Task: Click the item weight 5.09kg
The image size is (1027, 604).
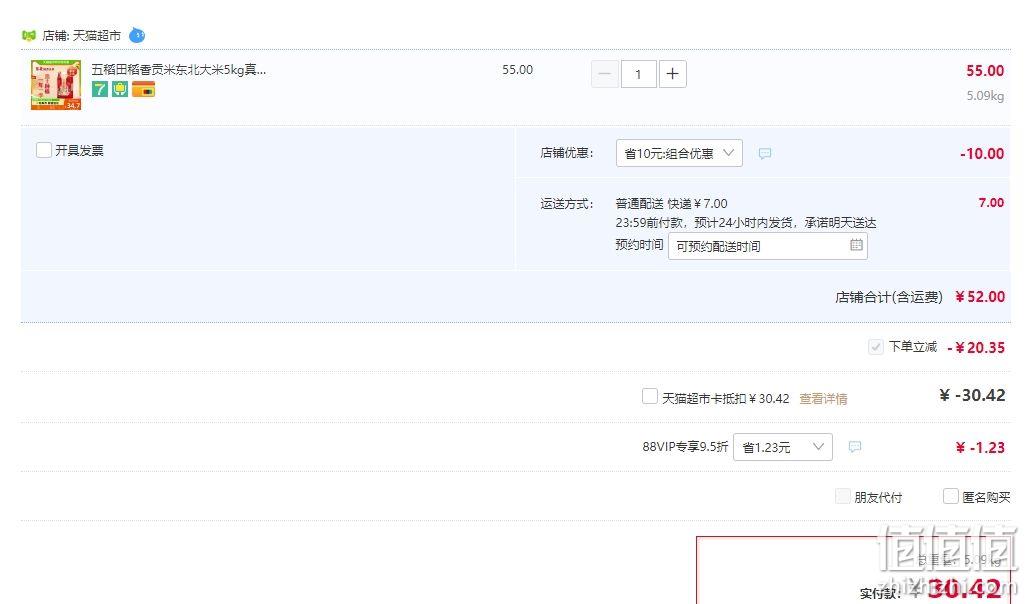Action: pos(985,96)
